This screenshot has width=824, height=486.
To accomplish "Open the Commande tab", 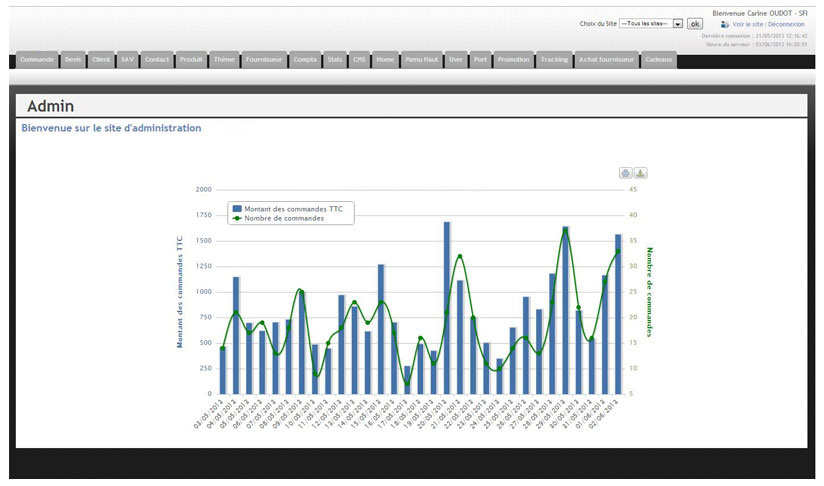I will pyautogui.click(x=37, y=60).
